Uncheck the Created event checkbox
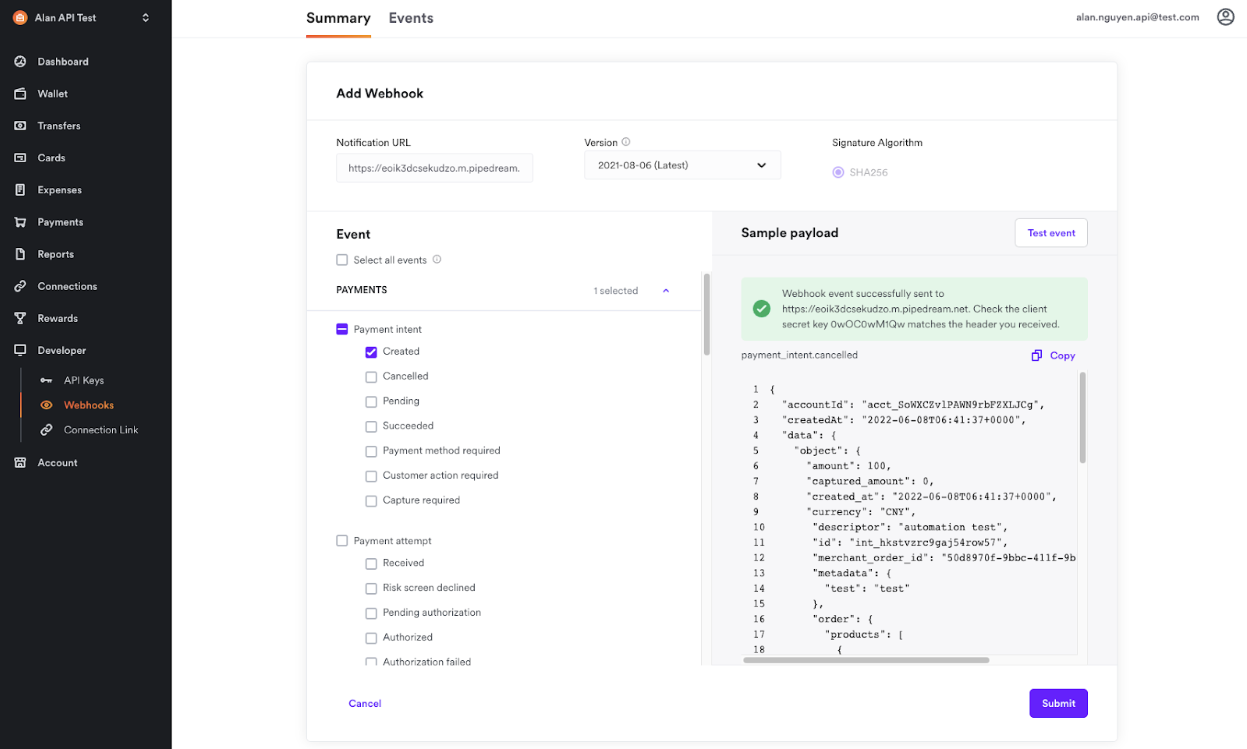This screenshot has width=1247, height=749. 371,352
